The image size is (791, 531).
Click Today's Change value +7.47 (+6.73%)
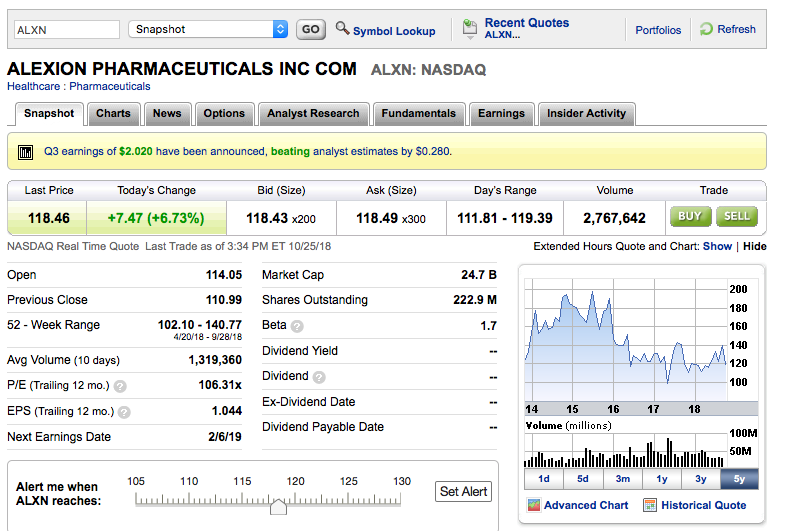(156, 218)
